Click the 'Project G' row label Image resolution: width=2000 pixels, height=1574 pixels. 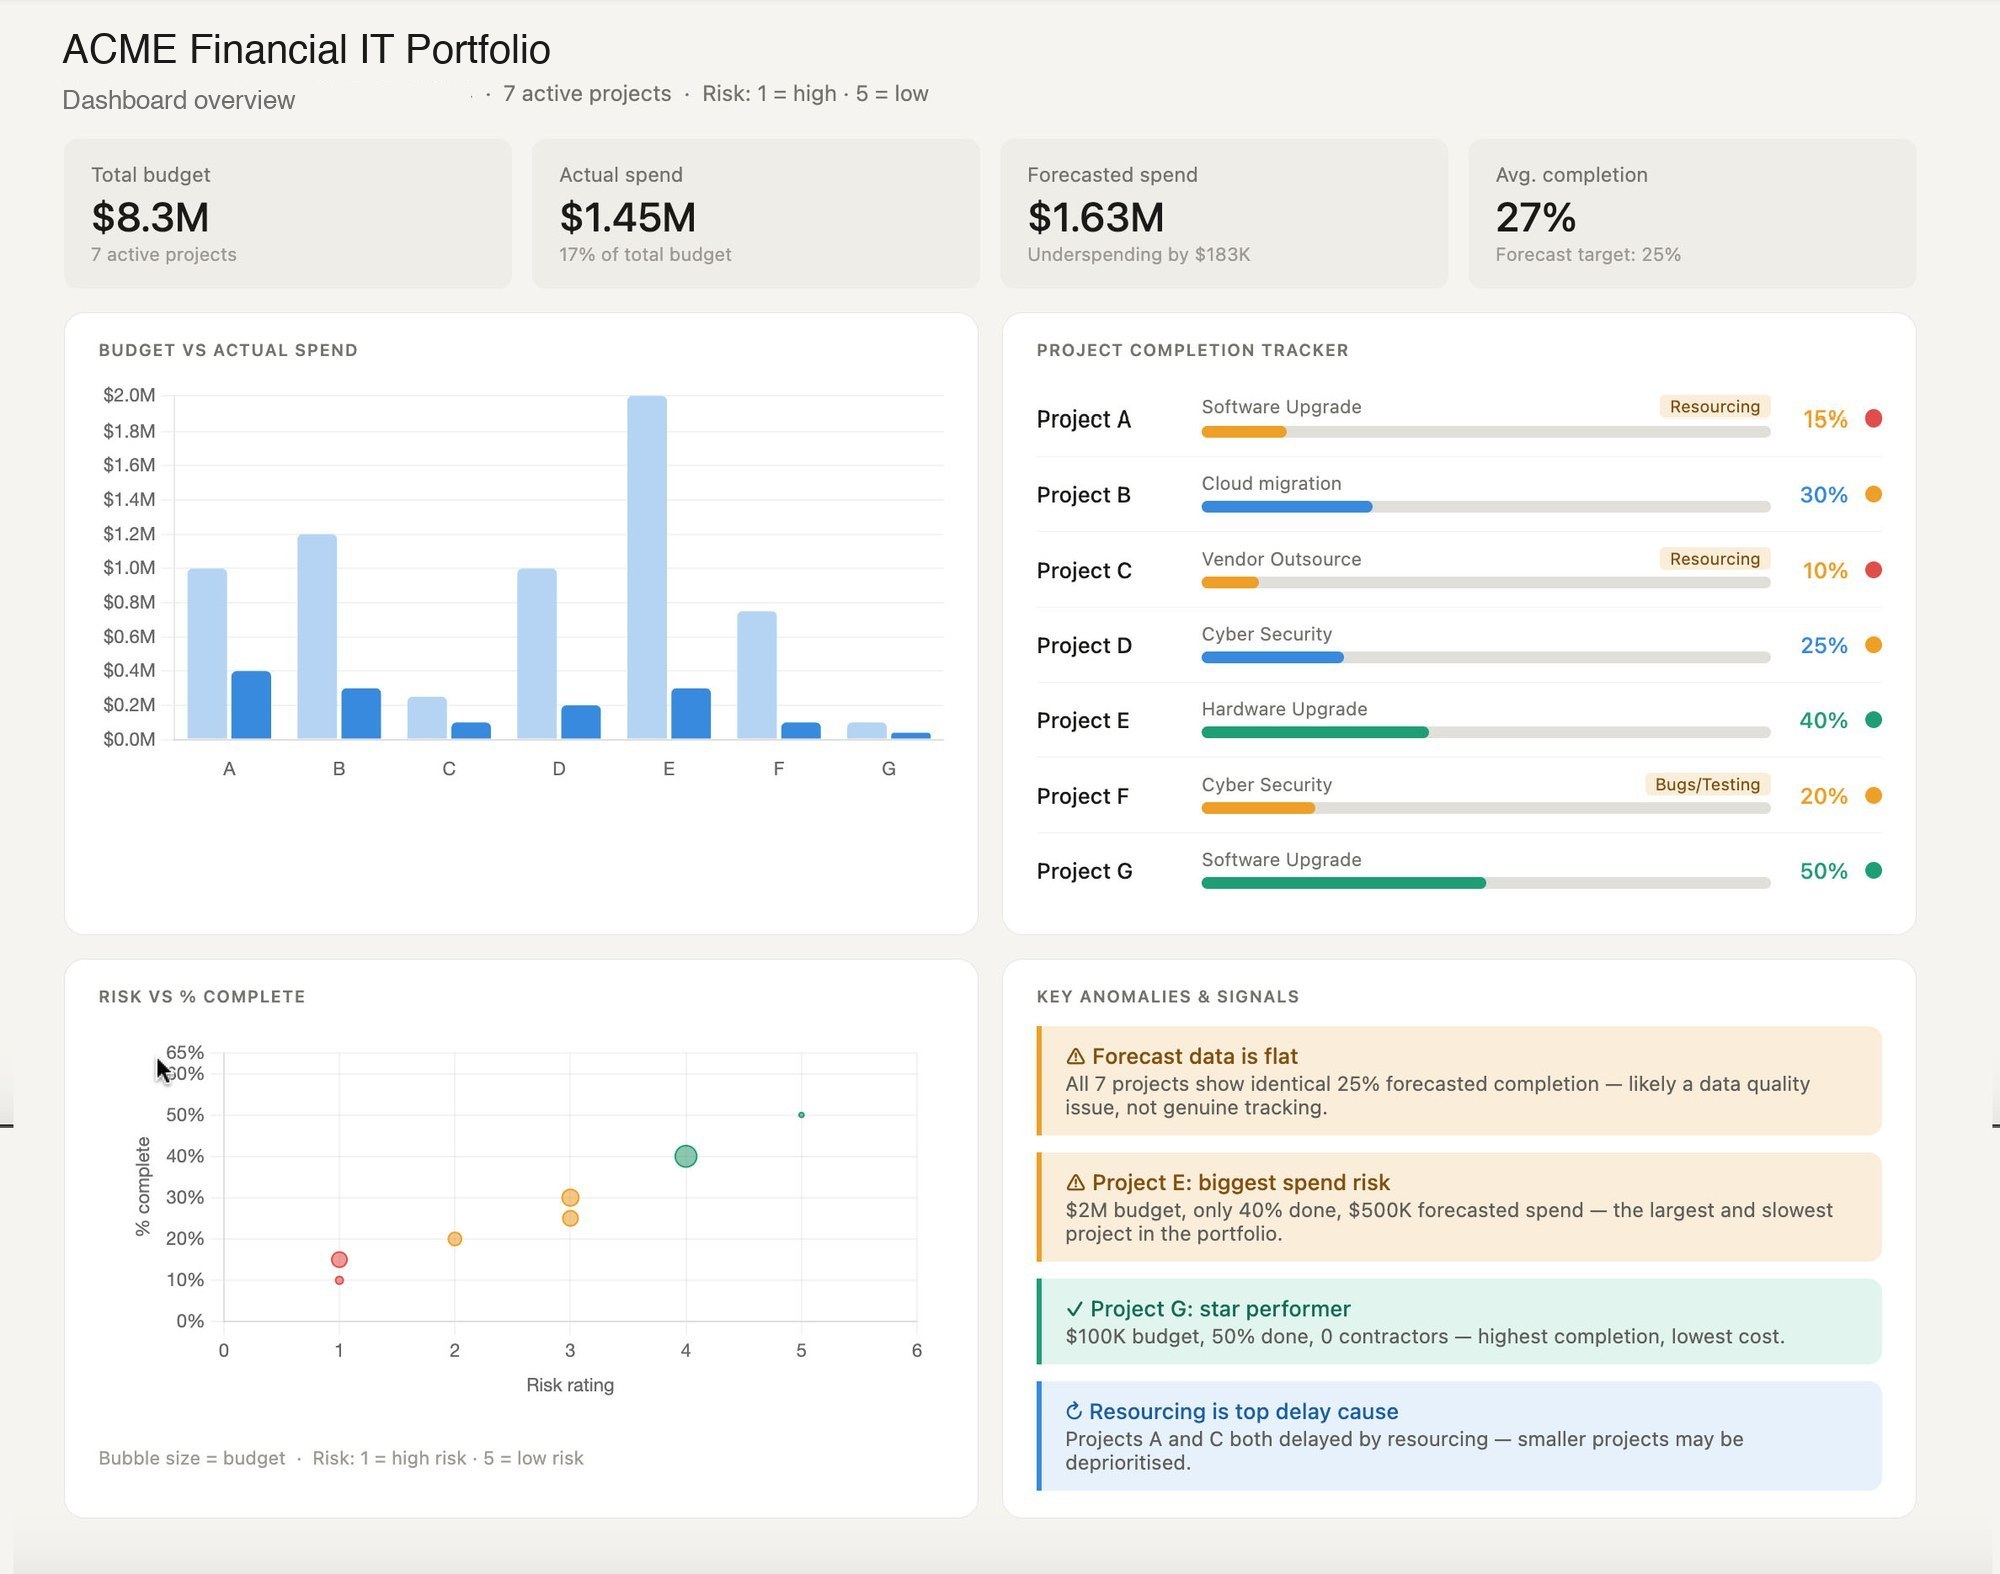click(1084, 872)
